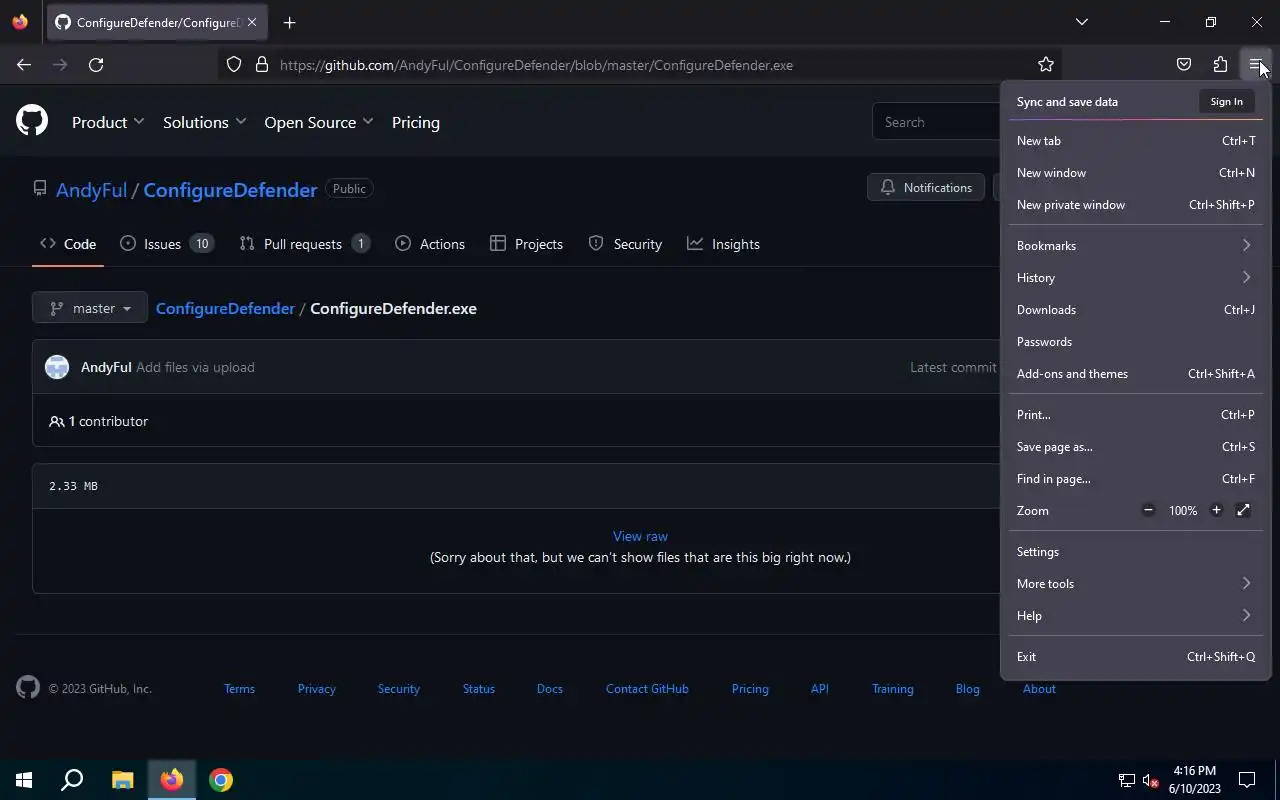The width and height of the screenshot is (1280, 800).
Task: Expand the Help submenu
Action: pos(1135,615)
